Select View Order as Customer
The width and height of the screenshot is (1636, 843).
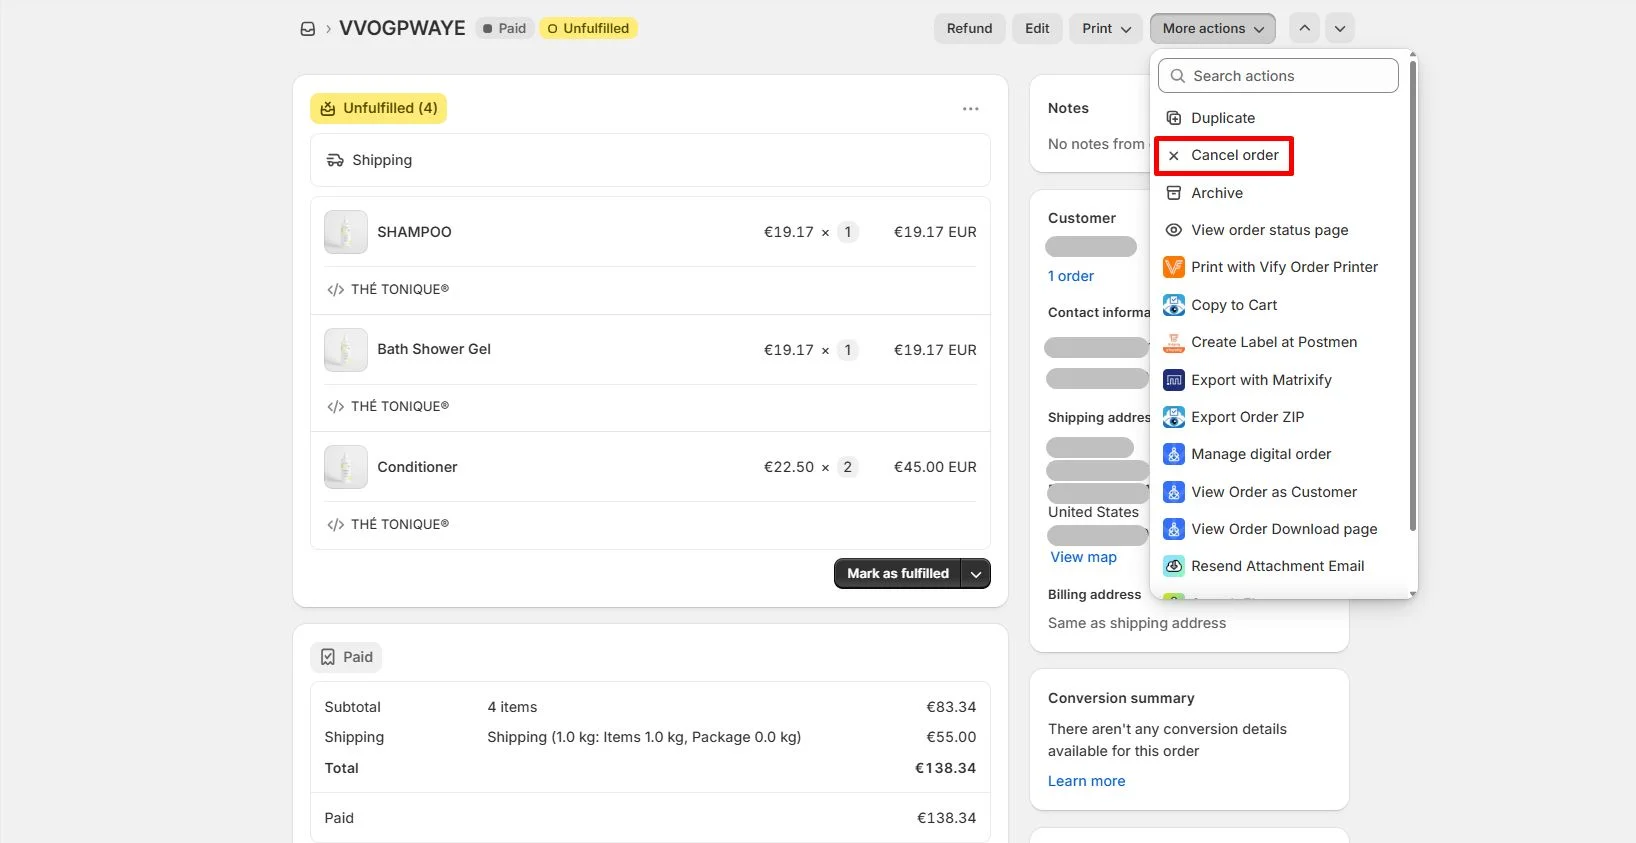[x=1278, y=492]
